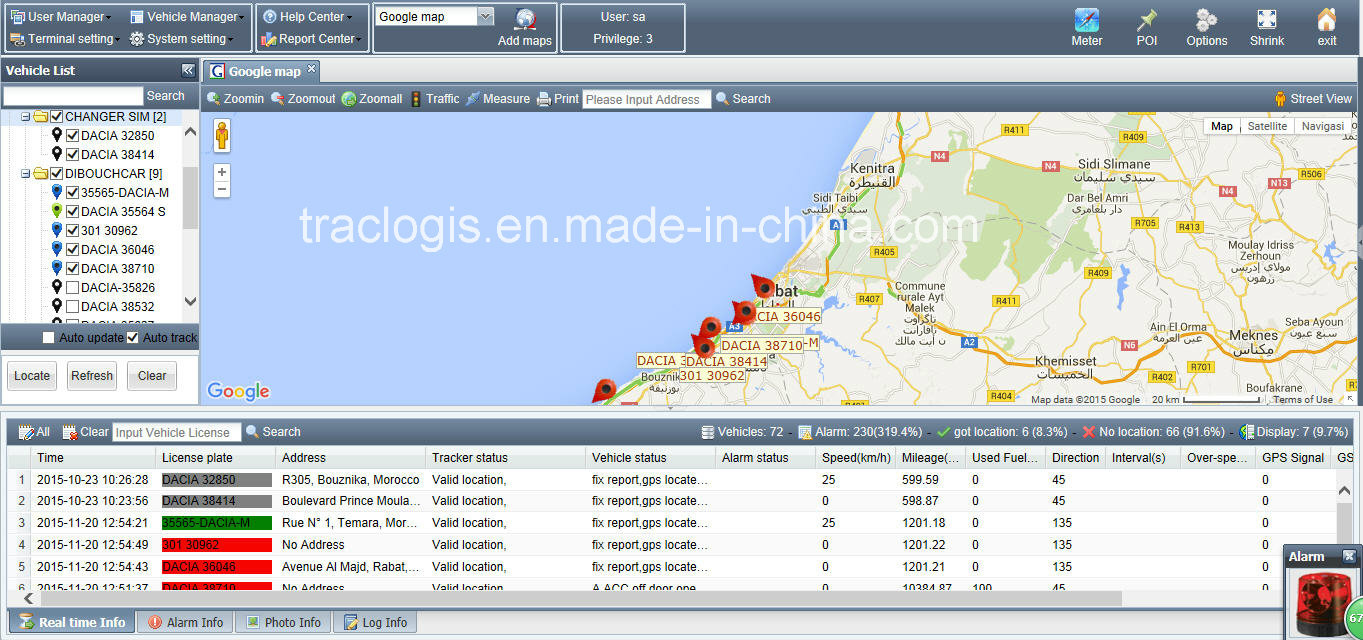Open Street View
This screenshot has height=640, width=1363.
[1312, 99]
